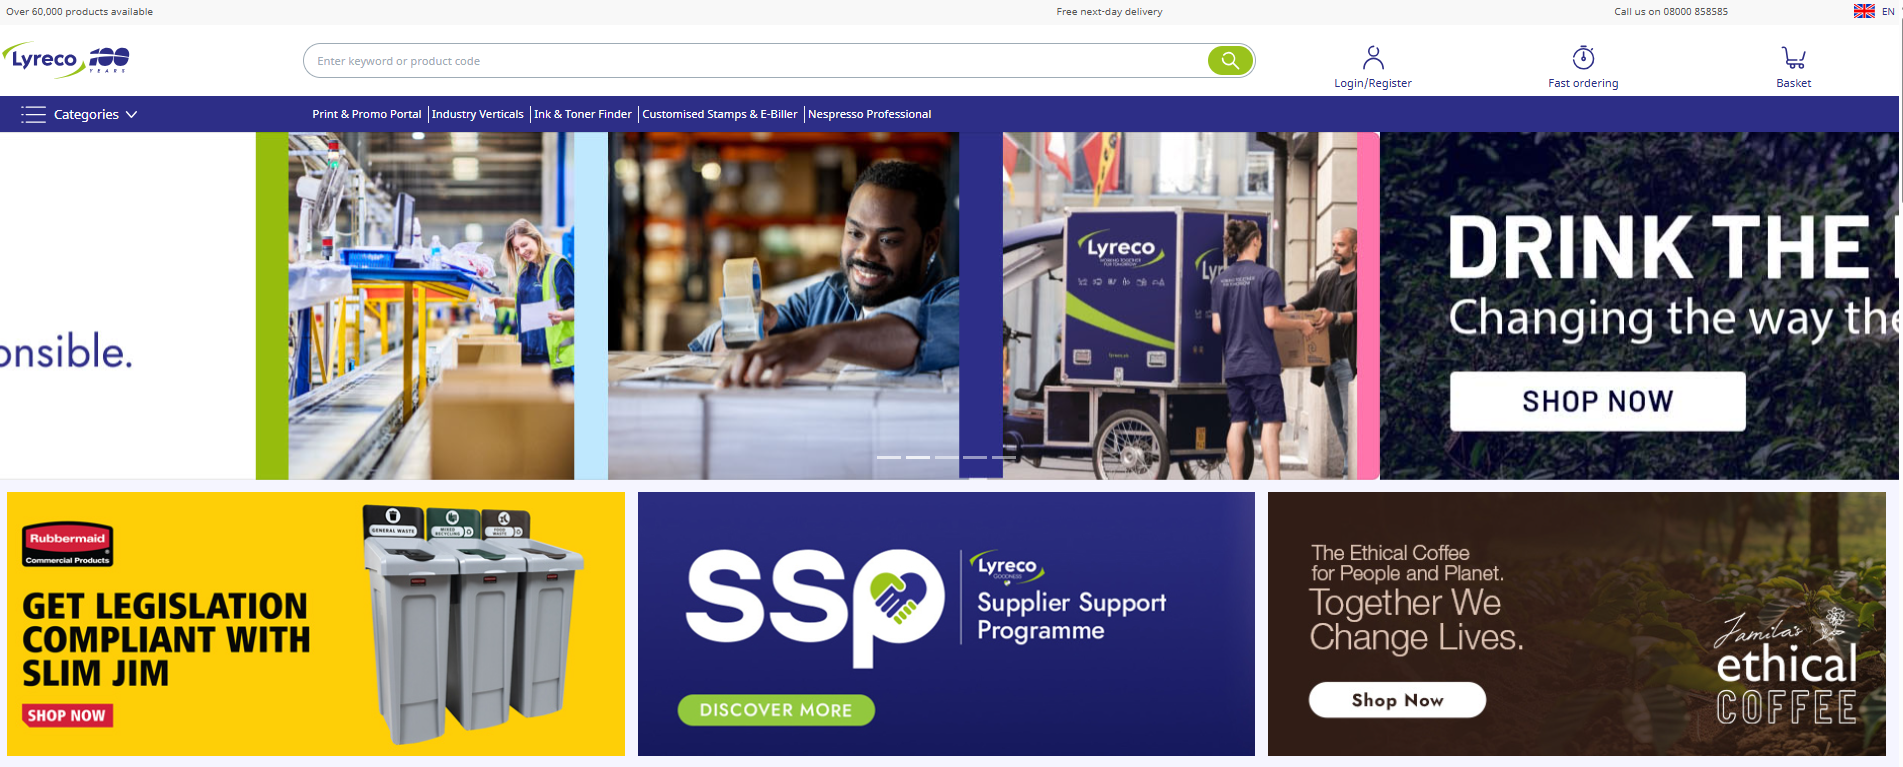Select the first carousel slide indicator
Viewport: 1903px width, 767px height.
pyautogui.click(x=889, y=457)
